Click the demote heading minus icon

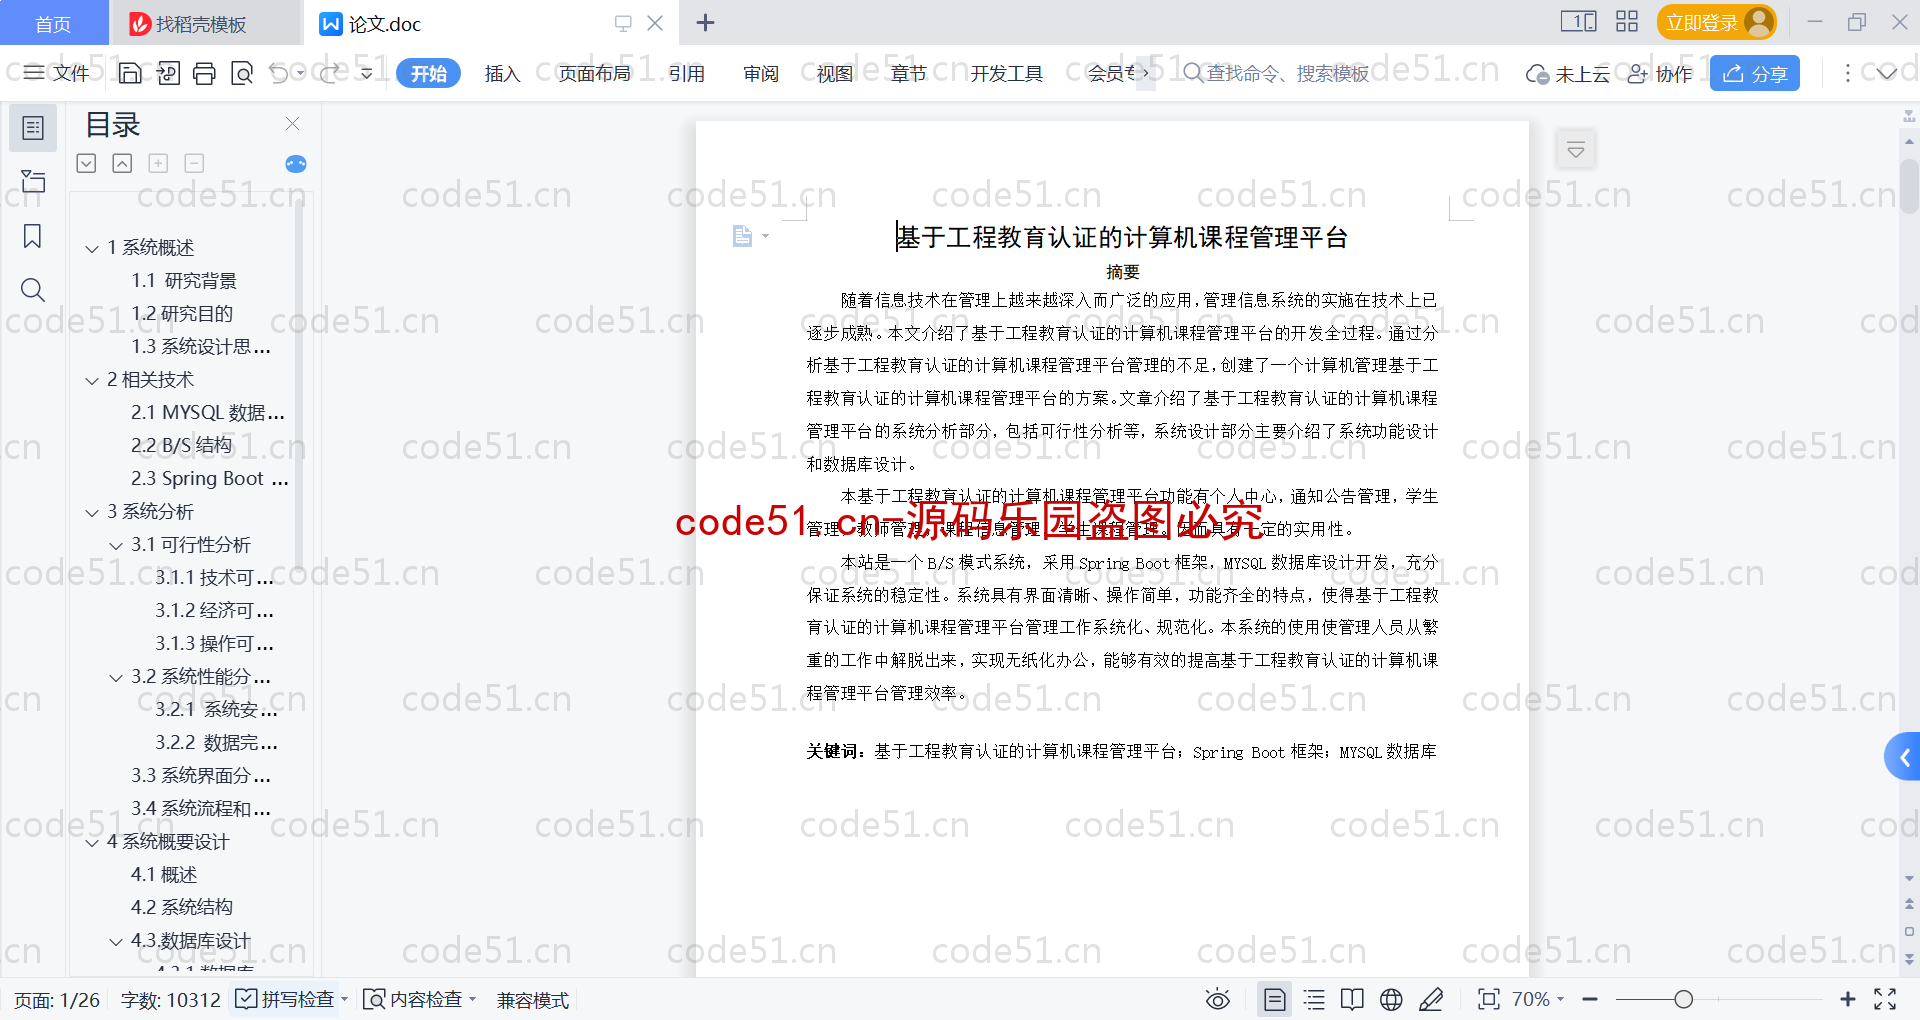coord(194,163)
